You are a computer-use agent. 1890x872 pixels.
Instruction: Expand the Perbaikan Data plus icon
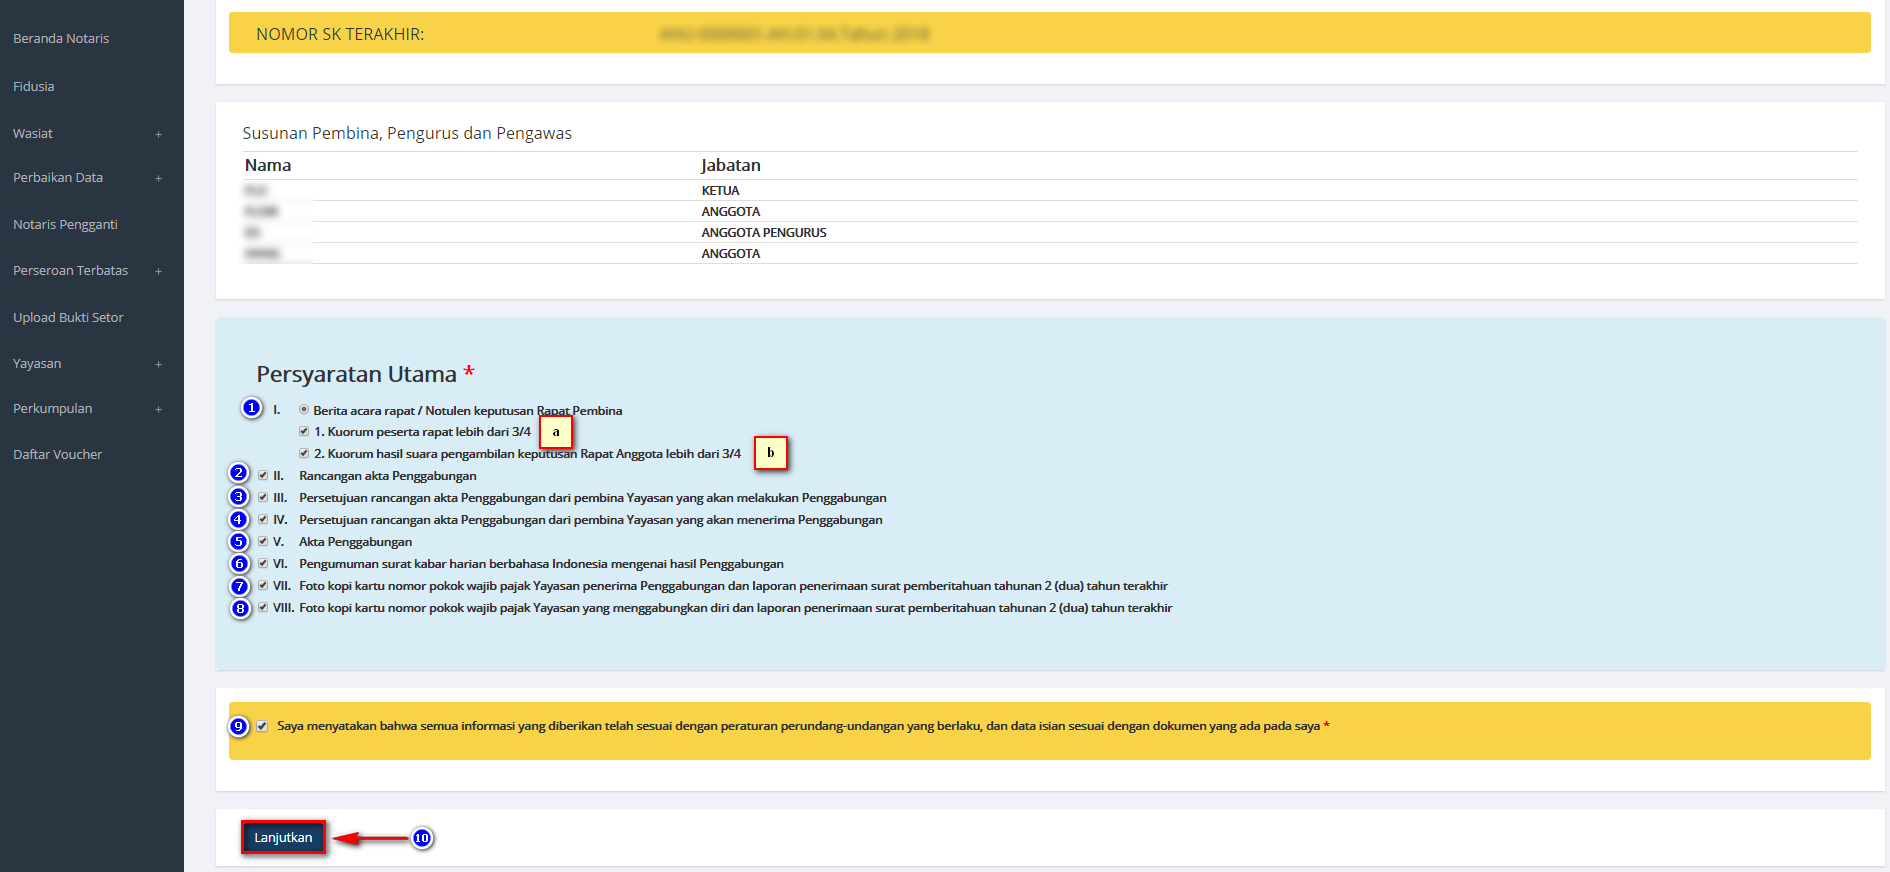pyautogui.click(x=158, y=178)
